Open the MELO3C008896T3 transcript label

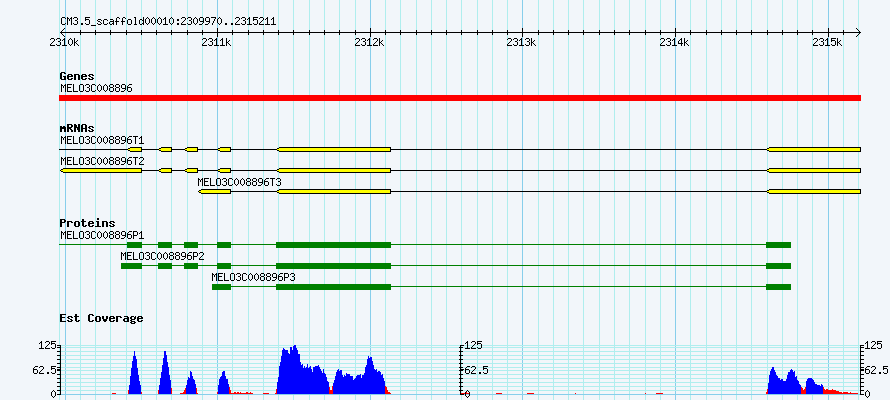pos(240,182)
